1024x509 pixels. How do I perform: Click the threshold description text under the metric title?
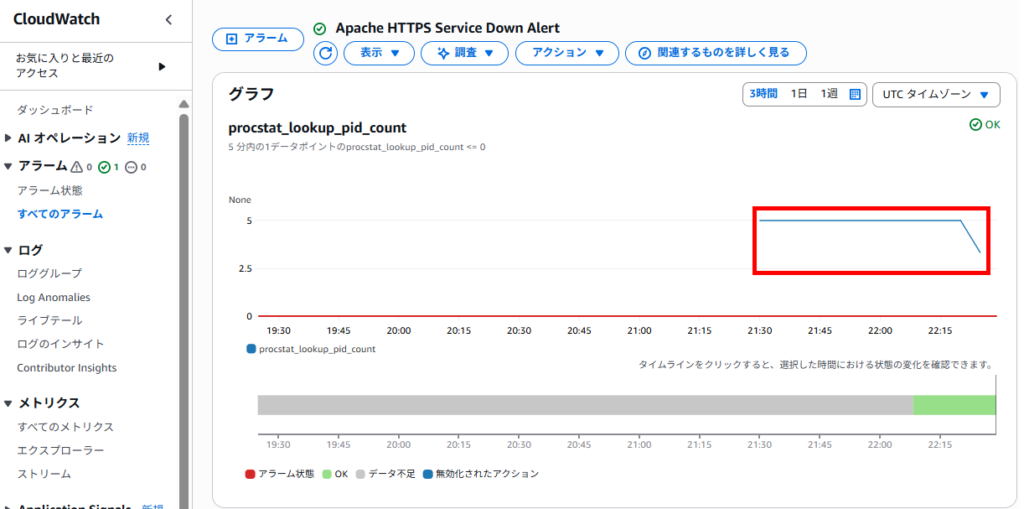pos(357,148)
